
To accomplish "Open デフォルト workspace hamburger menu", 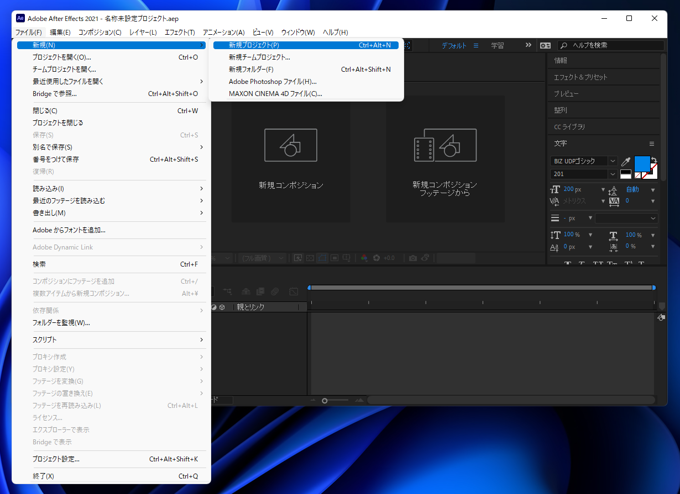I will pyautogui.click(x=476, y=46).
